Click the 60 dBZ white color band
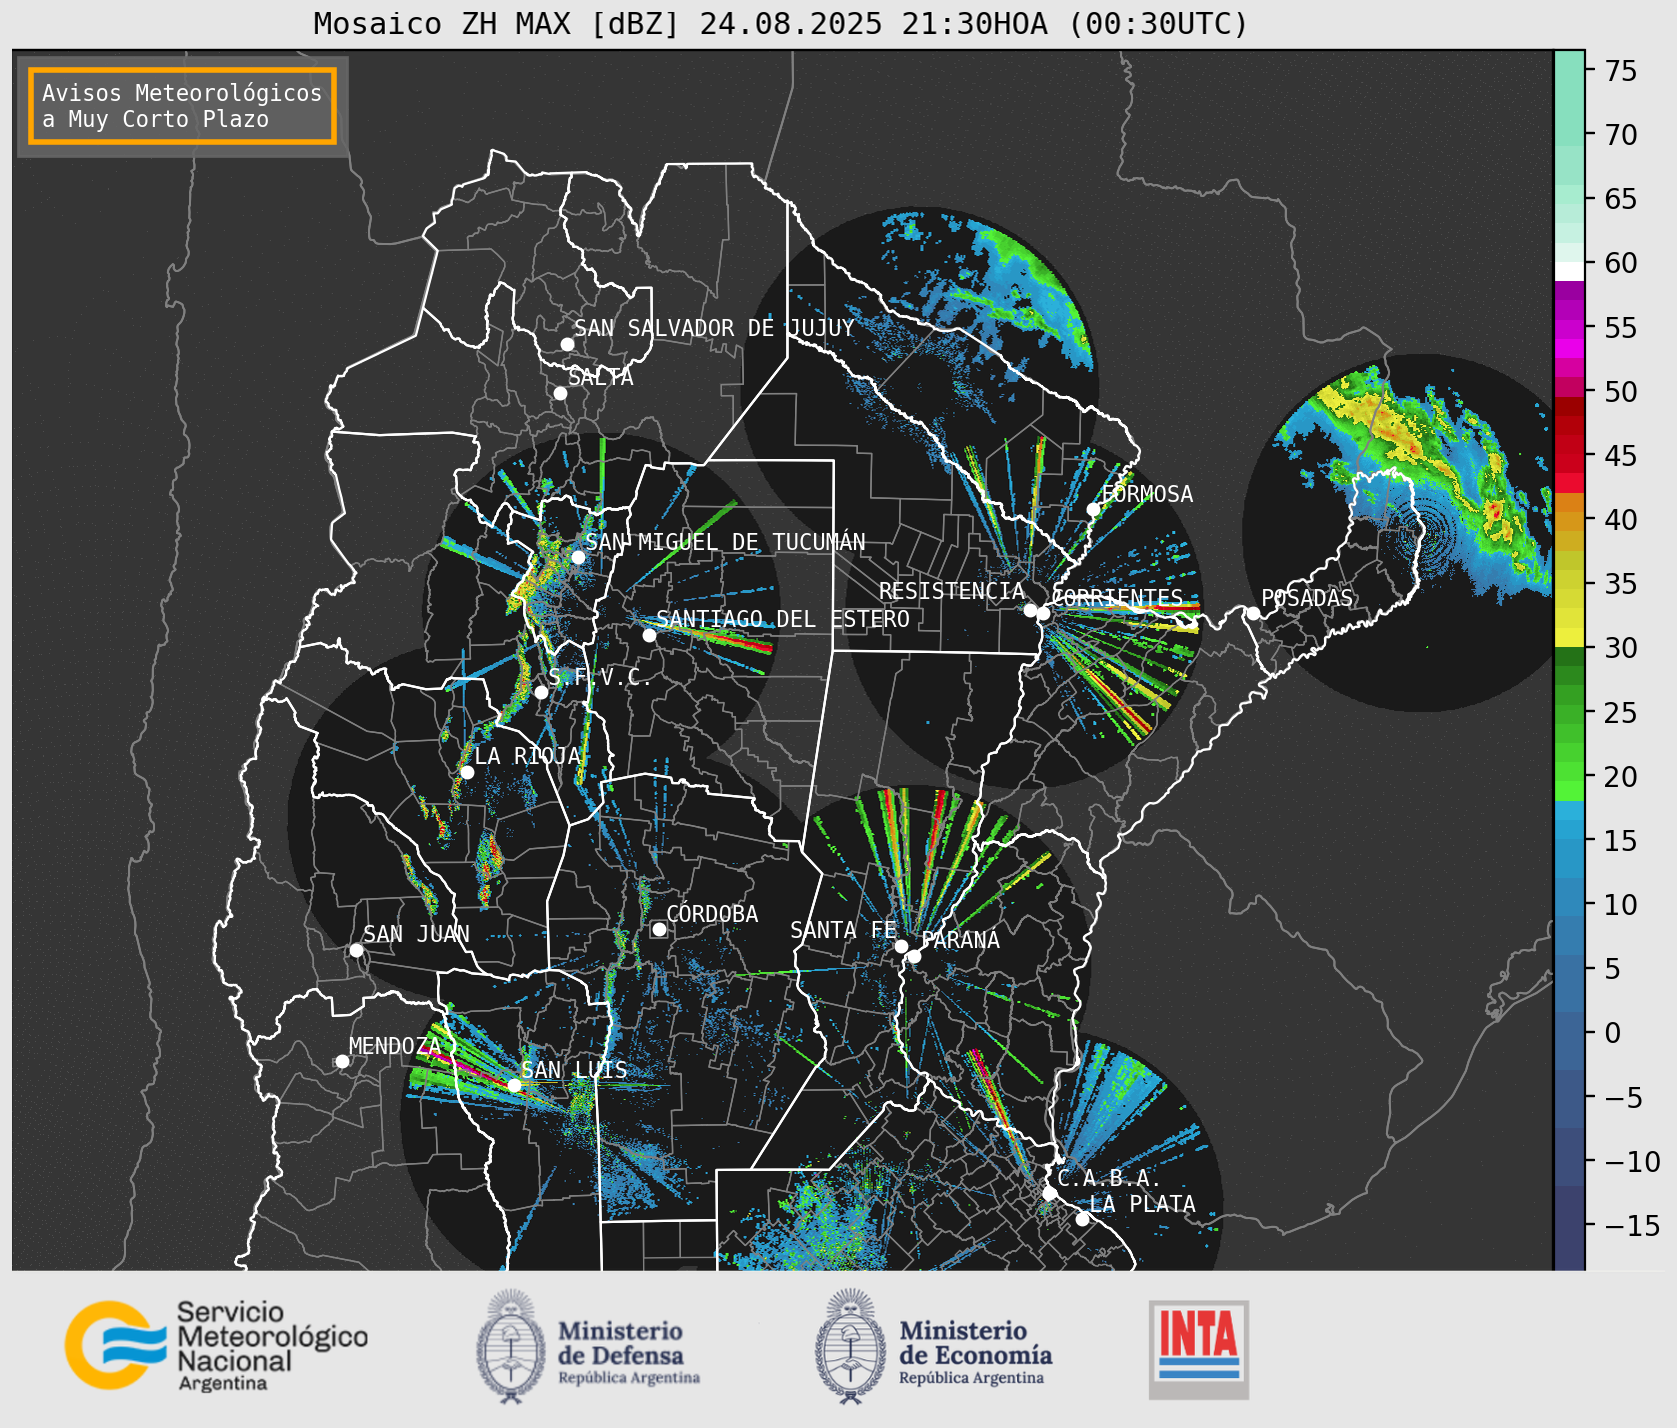Screen dimensions: 1677x1428 [1569, 270]
